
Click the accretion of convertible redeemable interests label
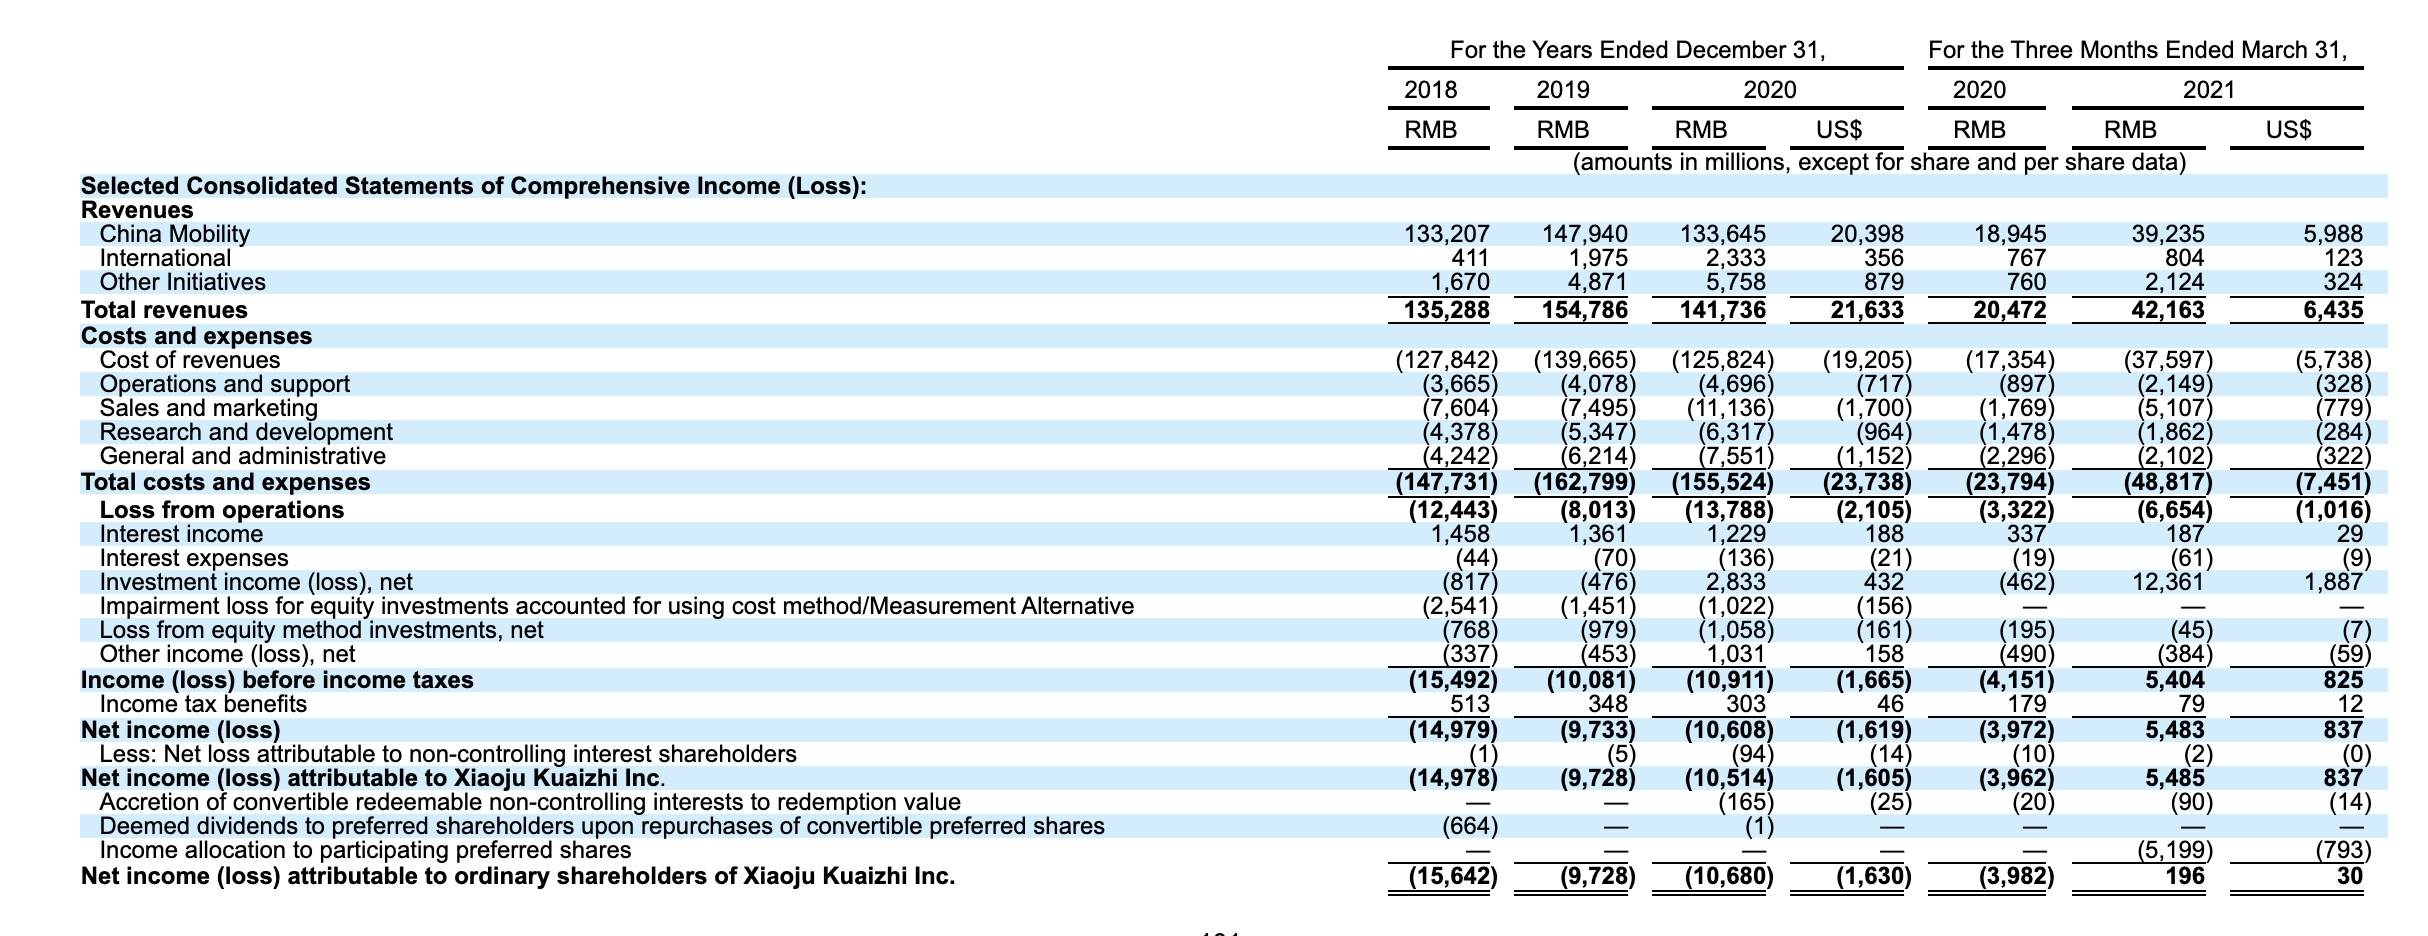[x=530, y=802]
